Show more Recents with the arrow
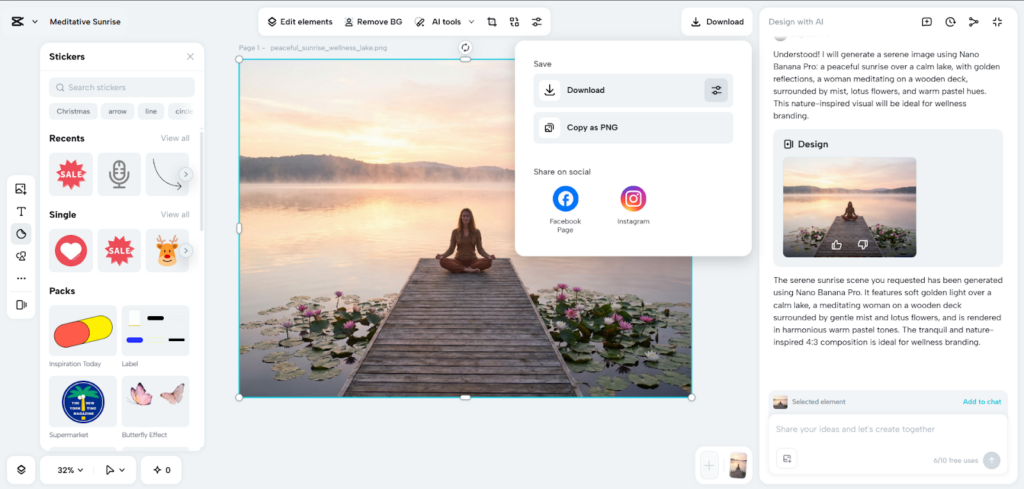Viewport: 1024px width, 489px height. click(x=186, y=174)
